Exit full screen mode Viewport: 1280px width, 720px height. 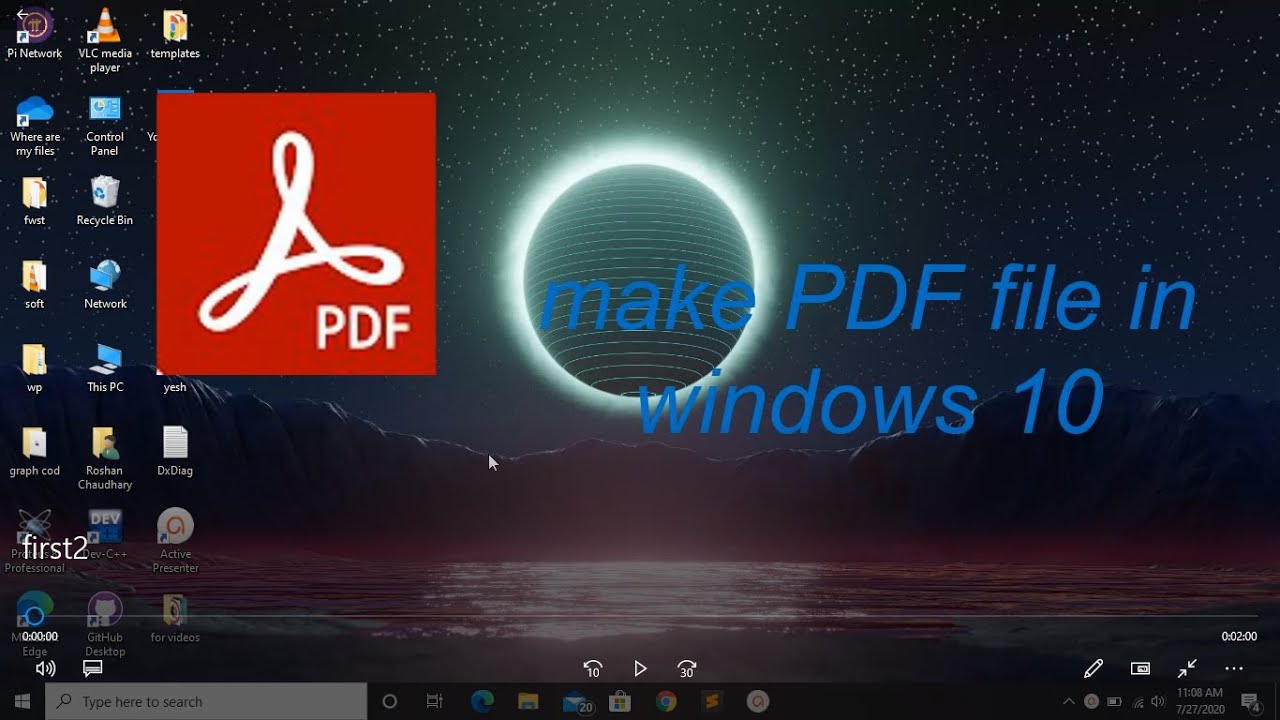click(x=1187, y=669)
